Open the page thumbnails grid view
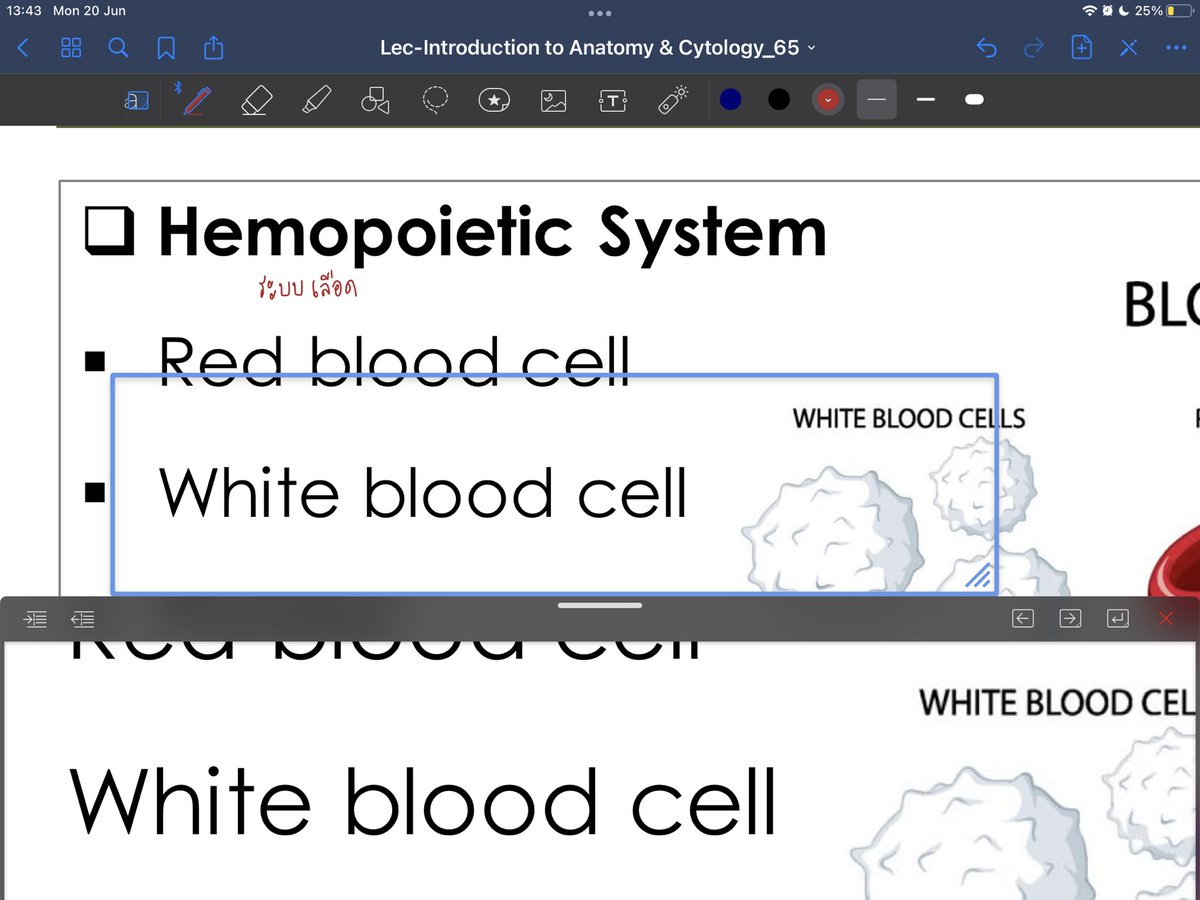 (71, 48)
